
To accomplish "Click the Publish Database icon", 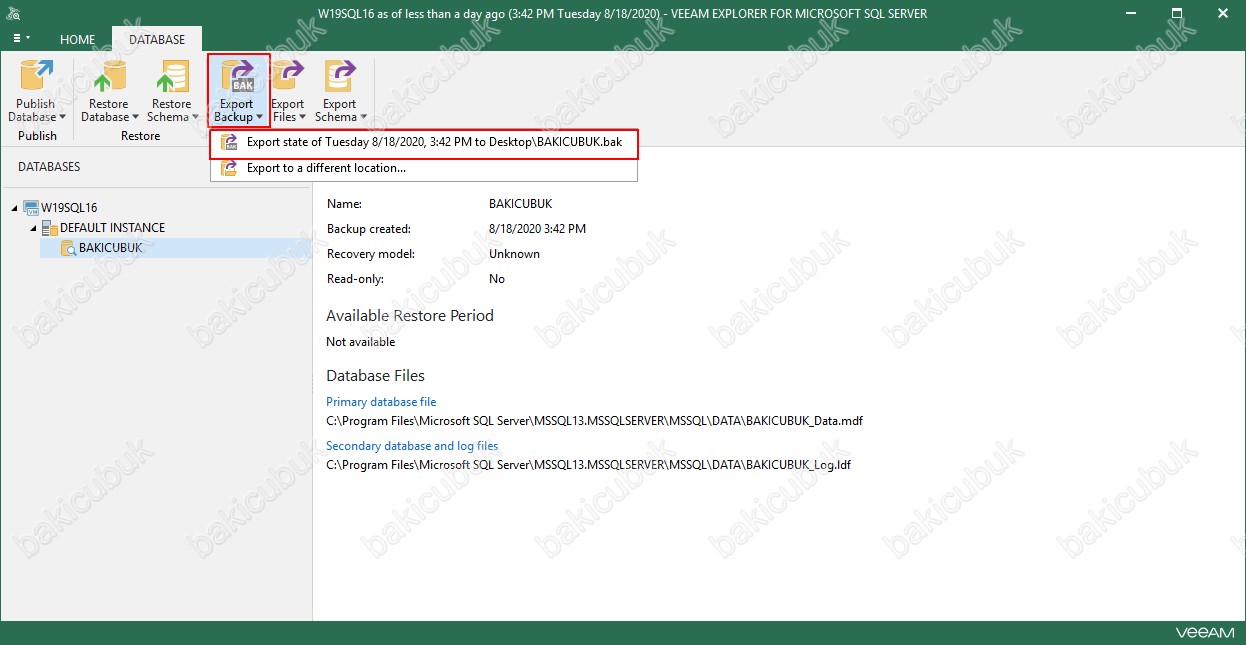I will coord(37,77).
